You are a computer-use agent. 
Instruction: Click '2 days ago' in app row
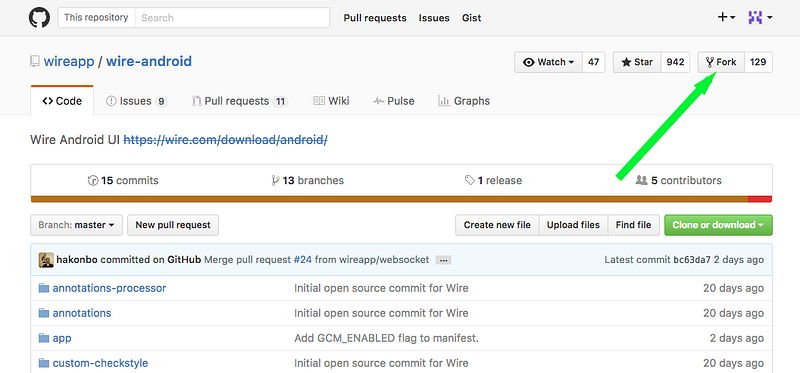coord(737,338)
